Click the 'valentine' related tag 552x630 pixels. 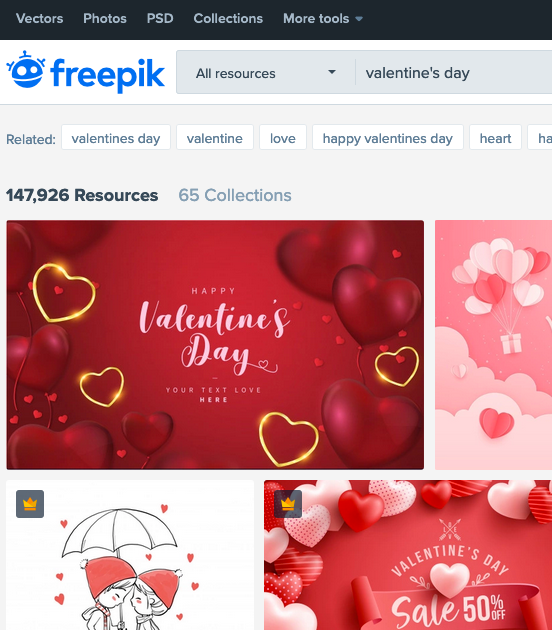tap(215, 137)
